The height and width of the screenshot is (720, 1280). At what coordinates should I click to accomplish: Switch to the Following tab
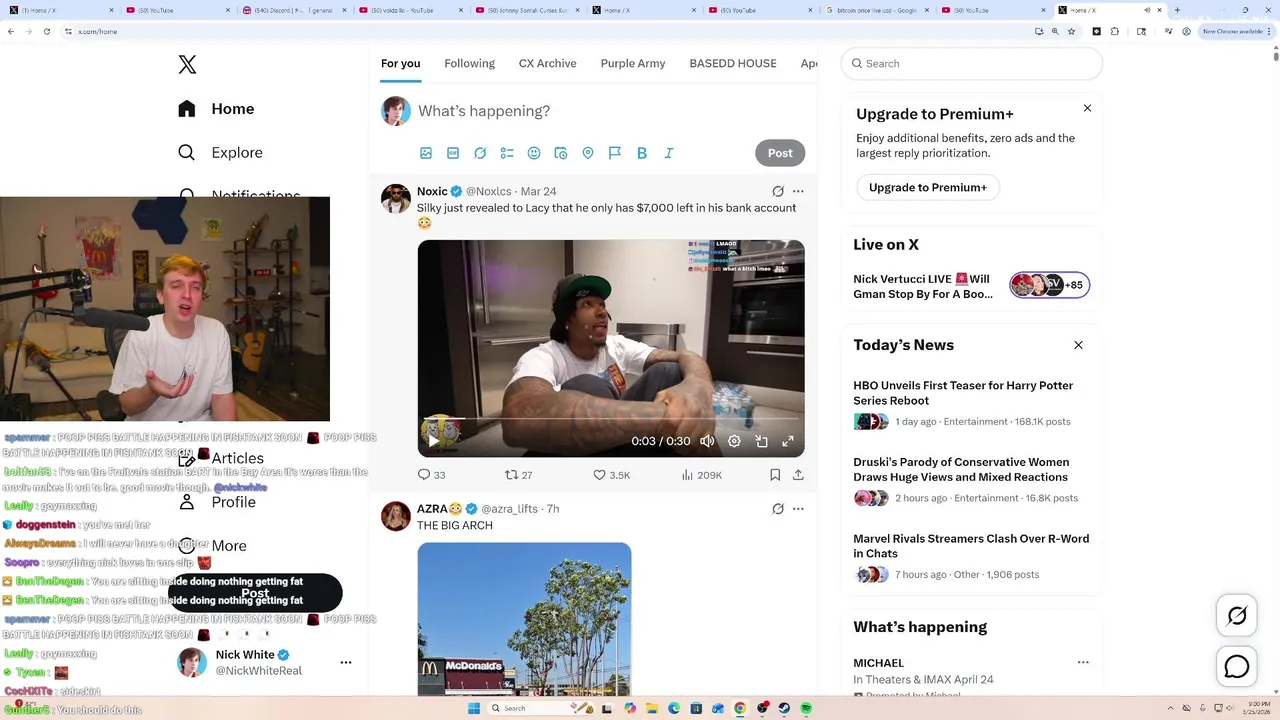click(x=470, y=63)
